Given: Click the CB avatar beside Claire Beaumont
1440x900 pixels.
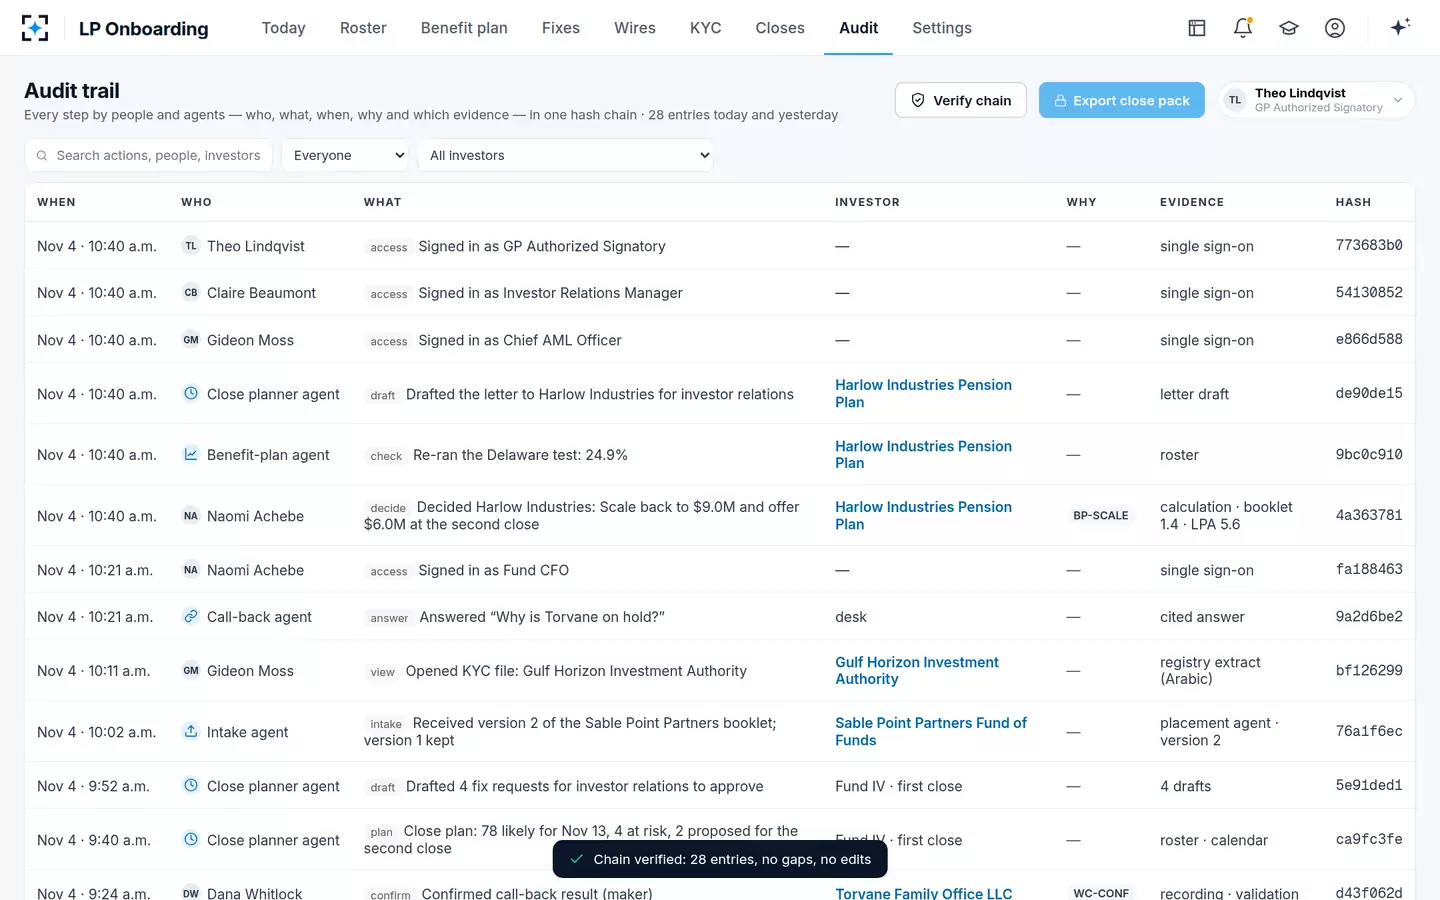Looking at the screenshot, I should pos(191,293).
